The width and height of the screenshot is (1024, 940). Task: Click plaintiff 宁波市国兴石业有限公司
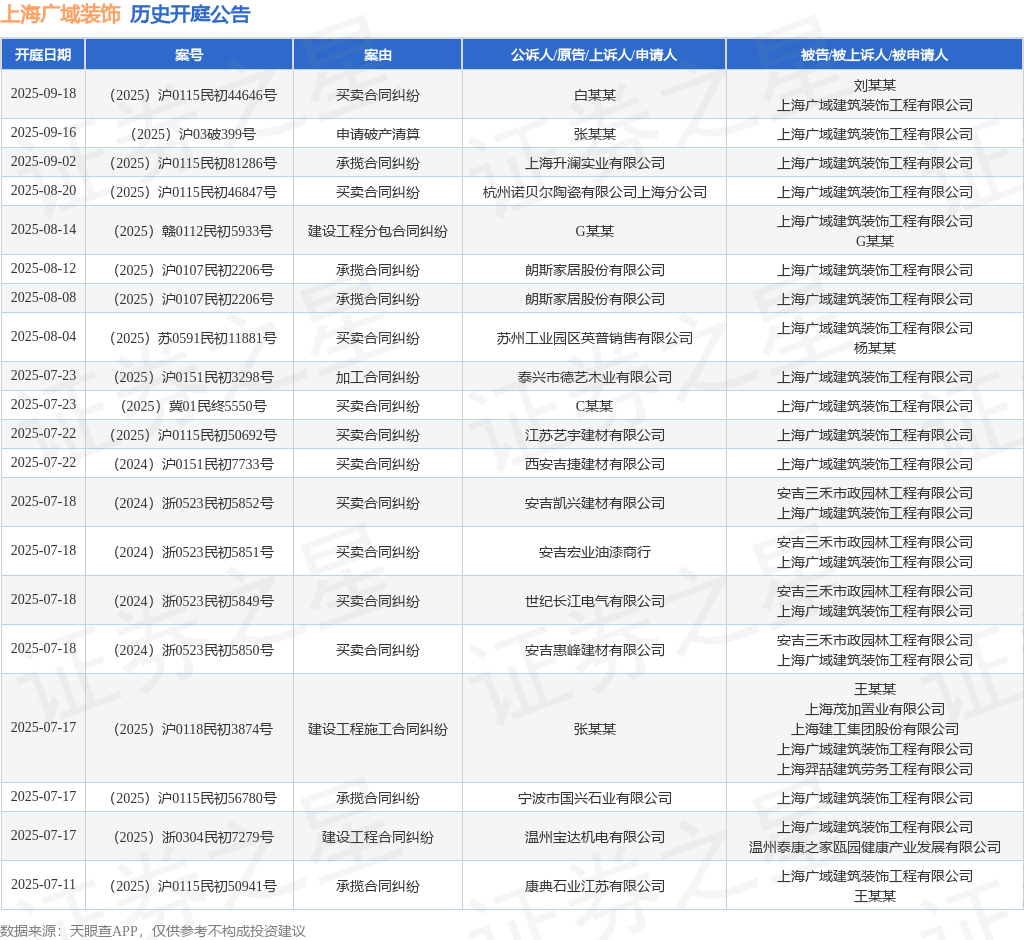coord(594,799)
